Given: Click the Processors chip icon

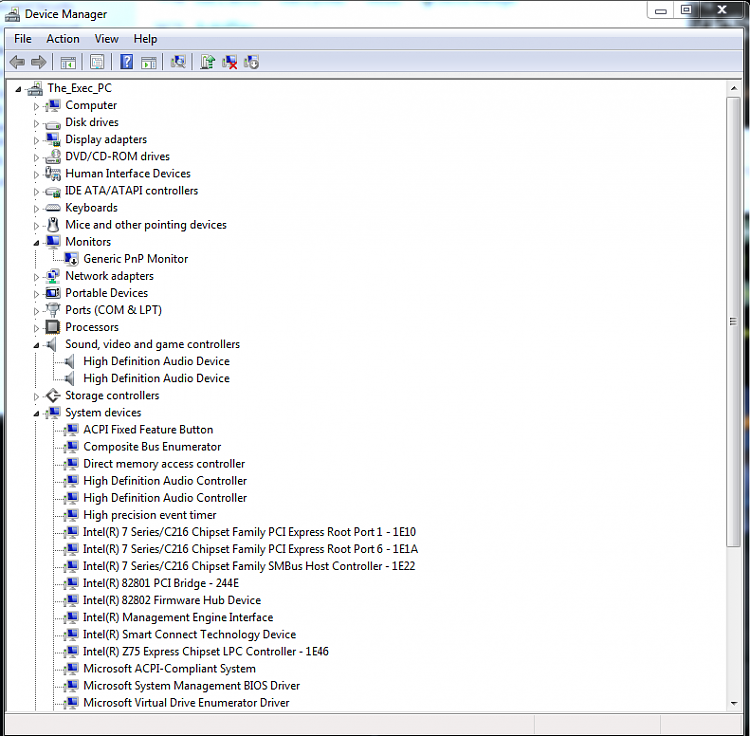Looking at the screenshot, I should (x=53, y=327).
